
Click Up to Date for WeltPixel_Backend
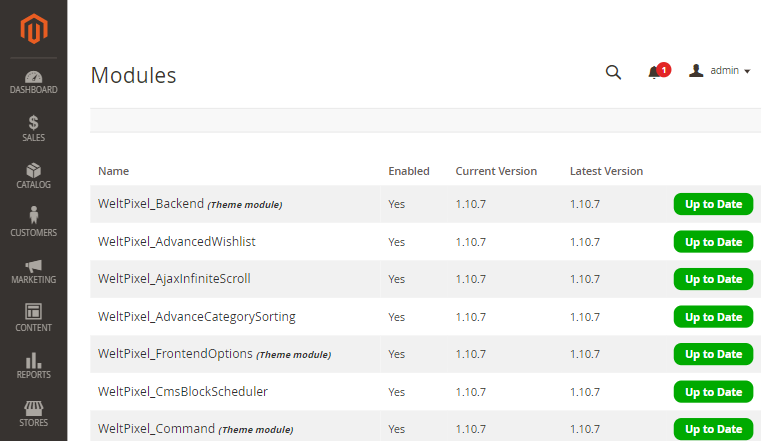click(x=713, y=204)
